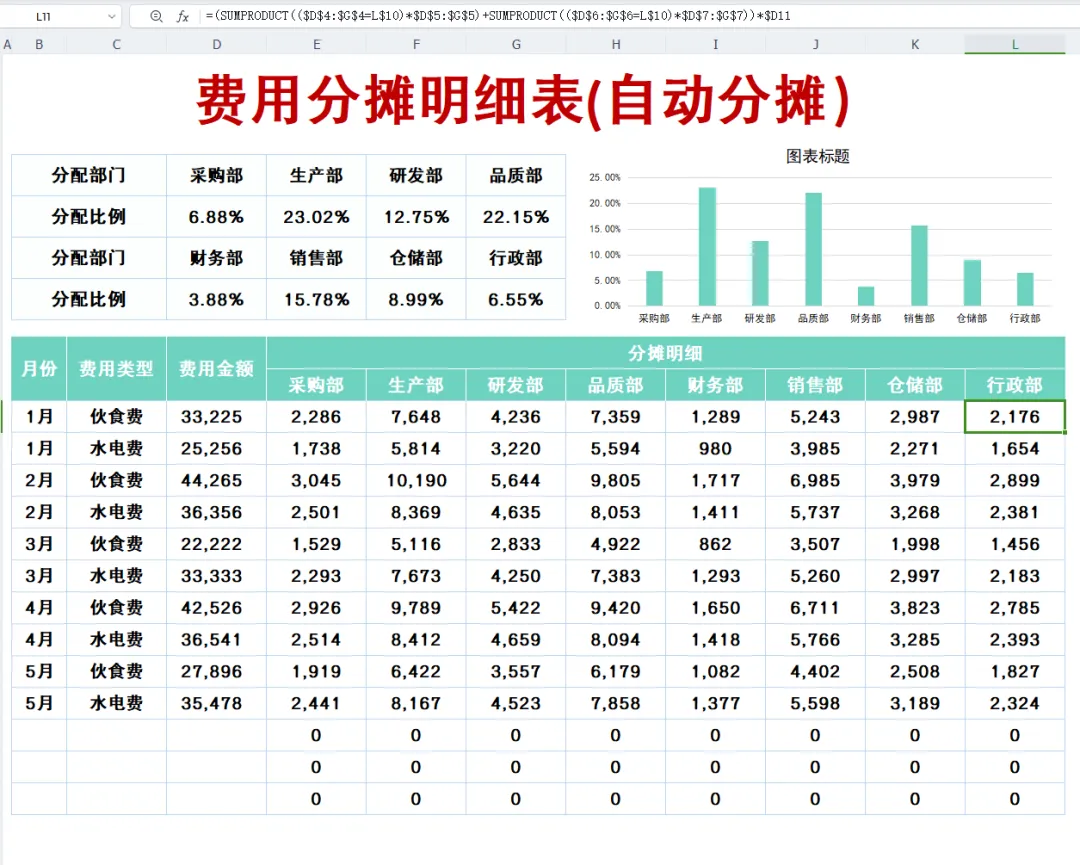Click the 6.88% ratio cell for 采购部

[216, 217]
